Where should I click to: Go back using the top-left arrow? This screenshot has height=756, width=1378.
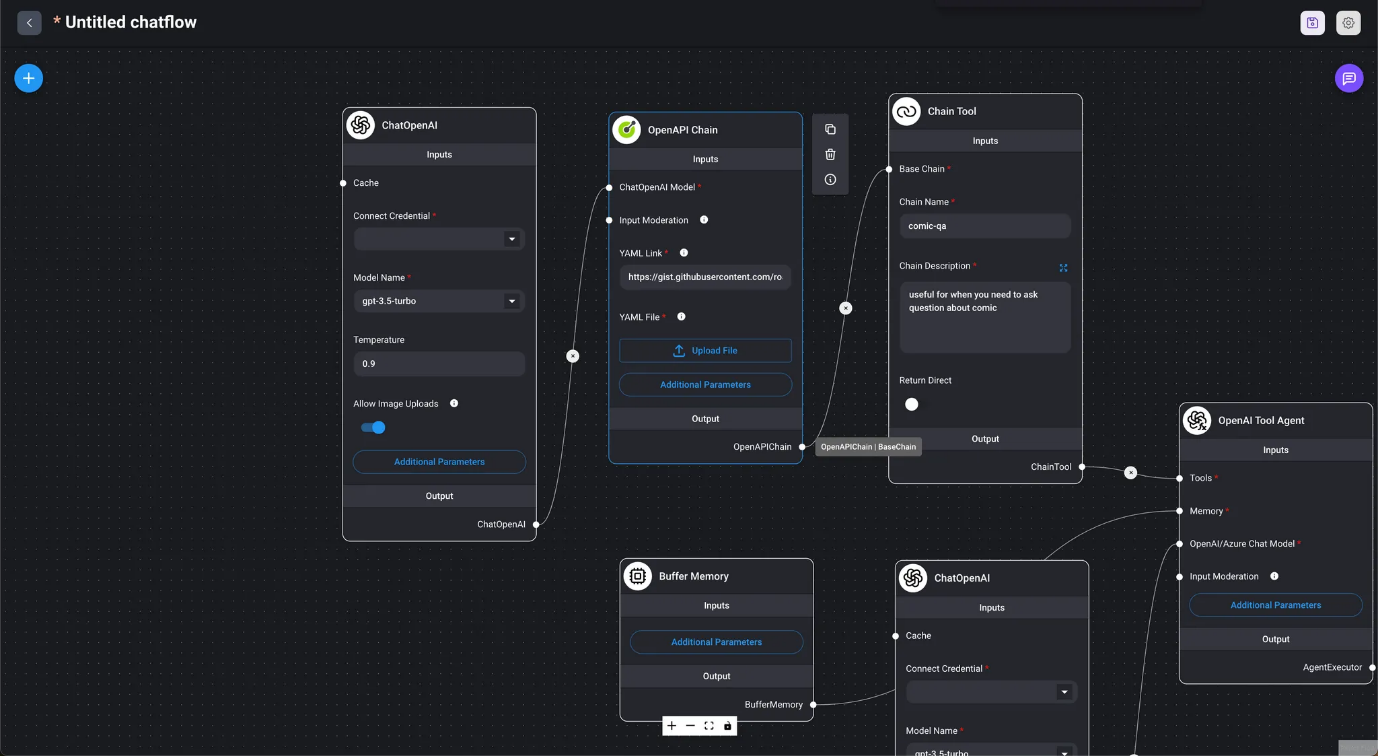(x=29, y=22)
